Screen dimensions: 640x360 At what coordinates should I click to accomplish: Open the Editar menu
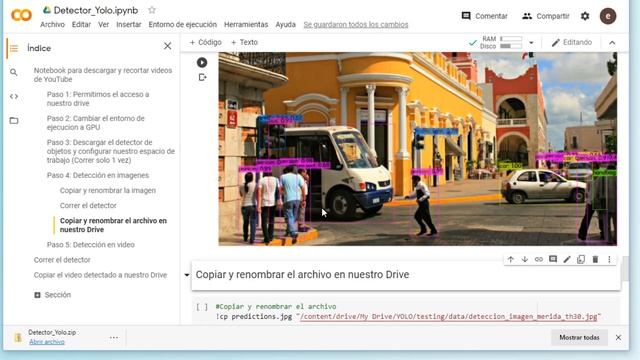tap(81, 24)
